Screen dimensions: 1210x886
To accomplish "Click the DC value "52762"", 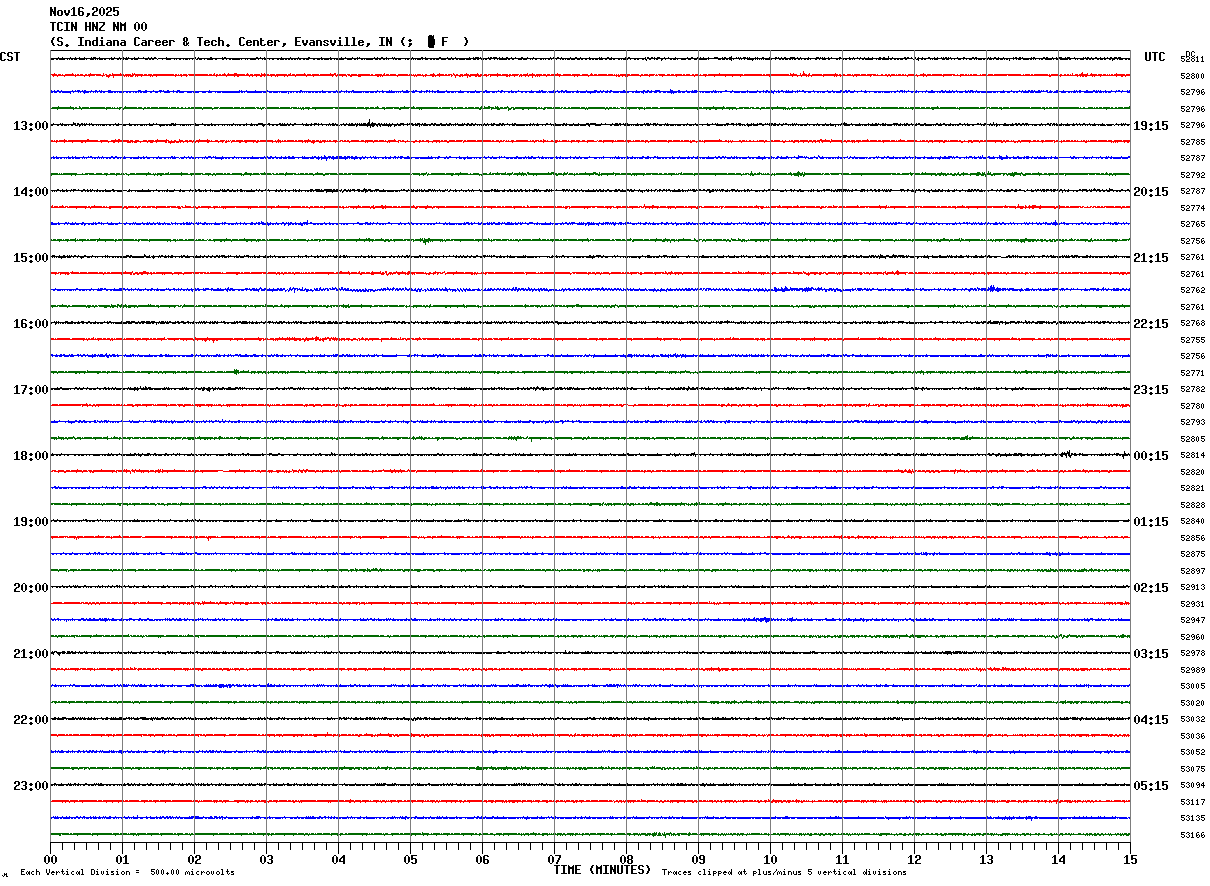I will tap(1193, 290).
